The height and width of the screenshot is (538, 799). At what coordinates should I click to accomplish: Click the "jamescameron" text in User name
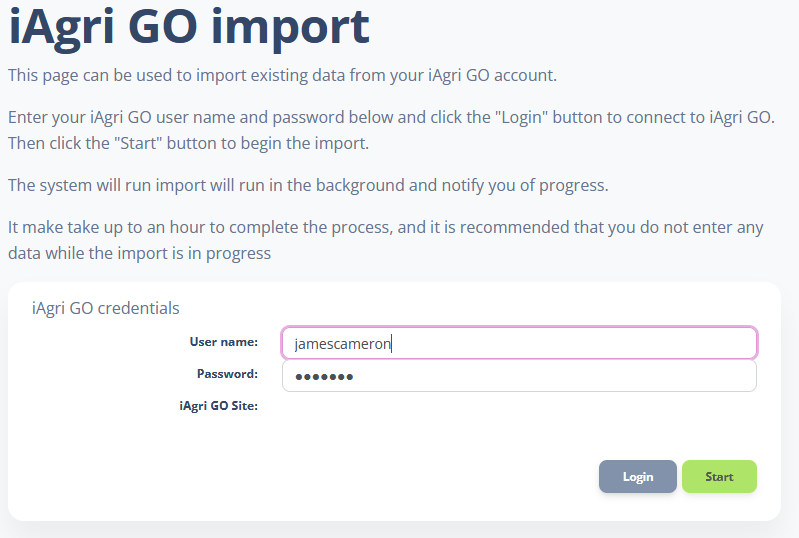pyautogui.click(x=342, y=344)
